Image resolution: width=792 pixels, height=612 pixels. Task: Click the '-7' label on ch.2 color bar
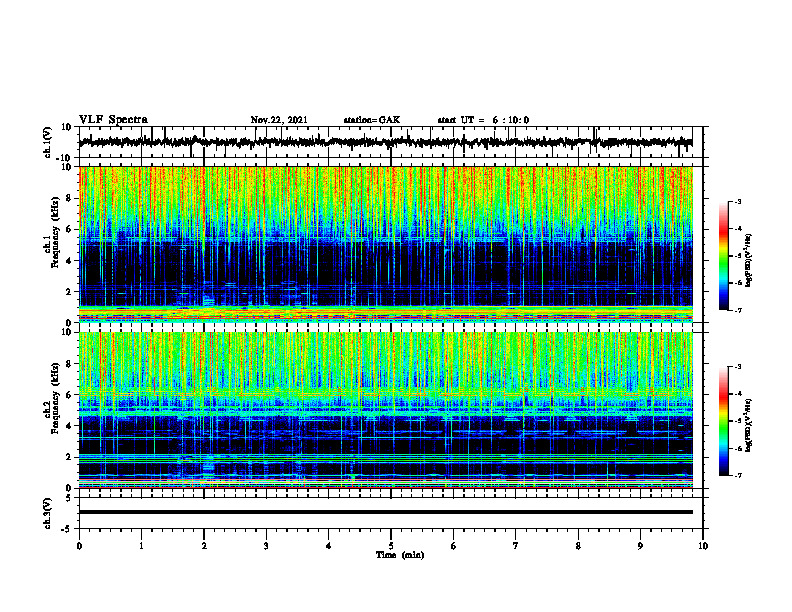tap(737, 475)
